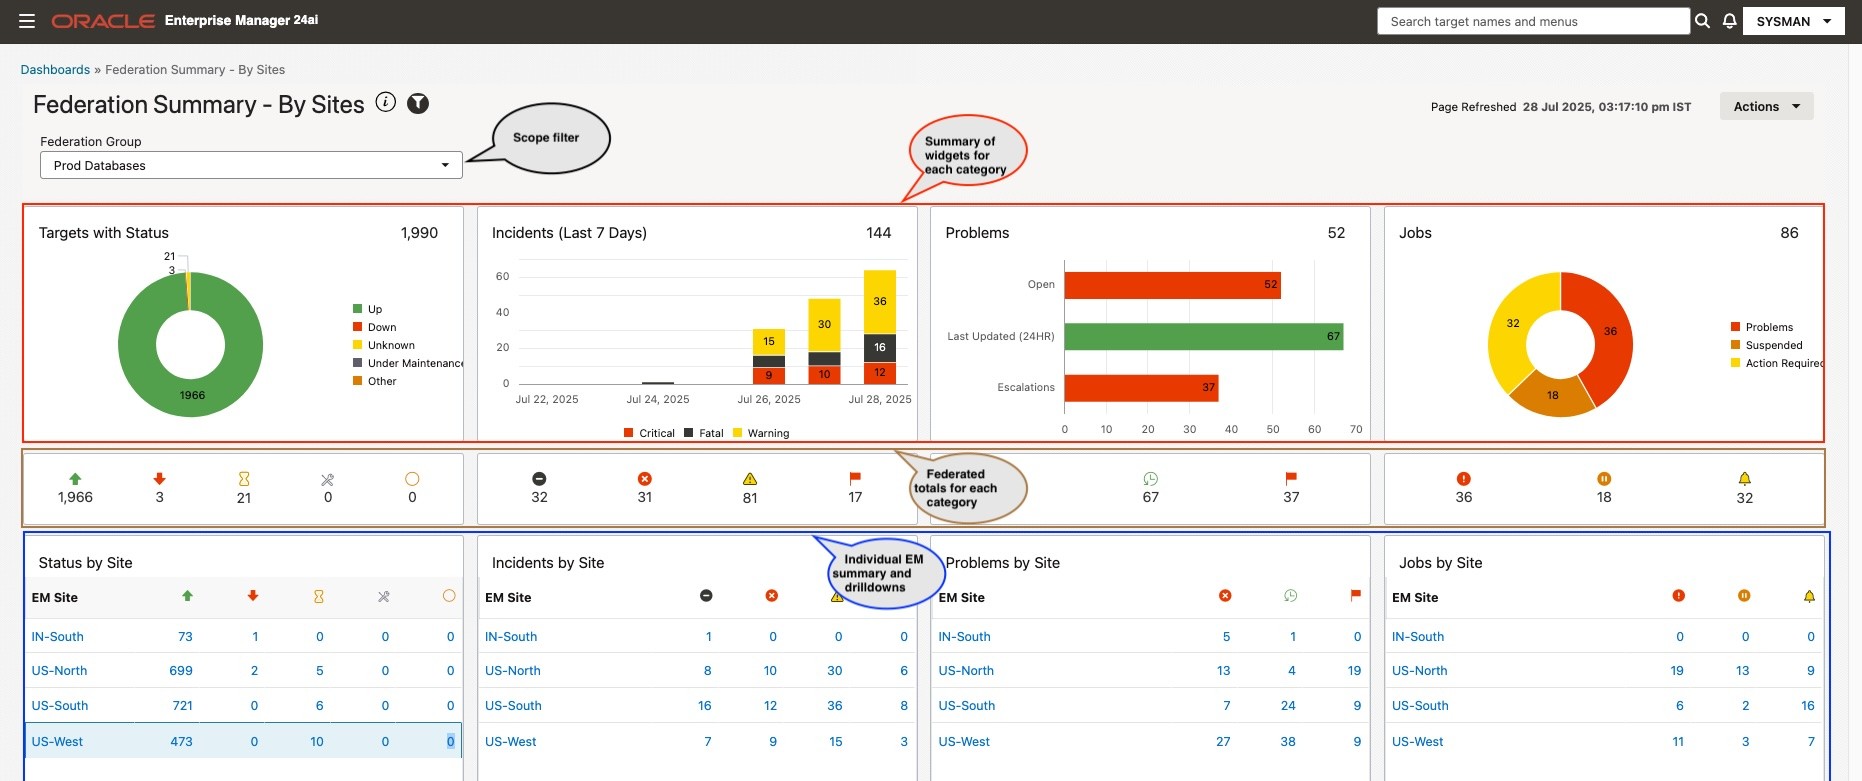Click the down arrow column header in Status by Site
Image resolution: width=1862 pixels, height=781 pixels.
[253, 596]
